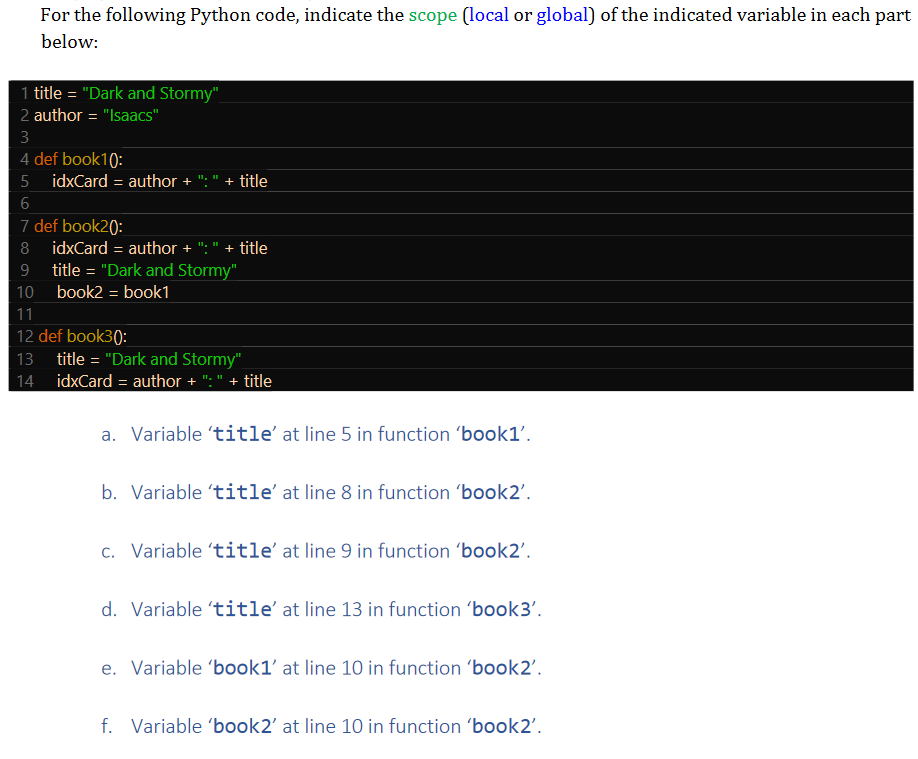Click the blue word 'global' in instructions

(561, 15)
